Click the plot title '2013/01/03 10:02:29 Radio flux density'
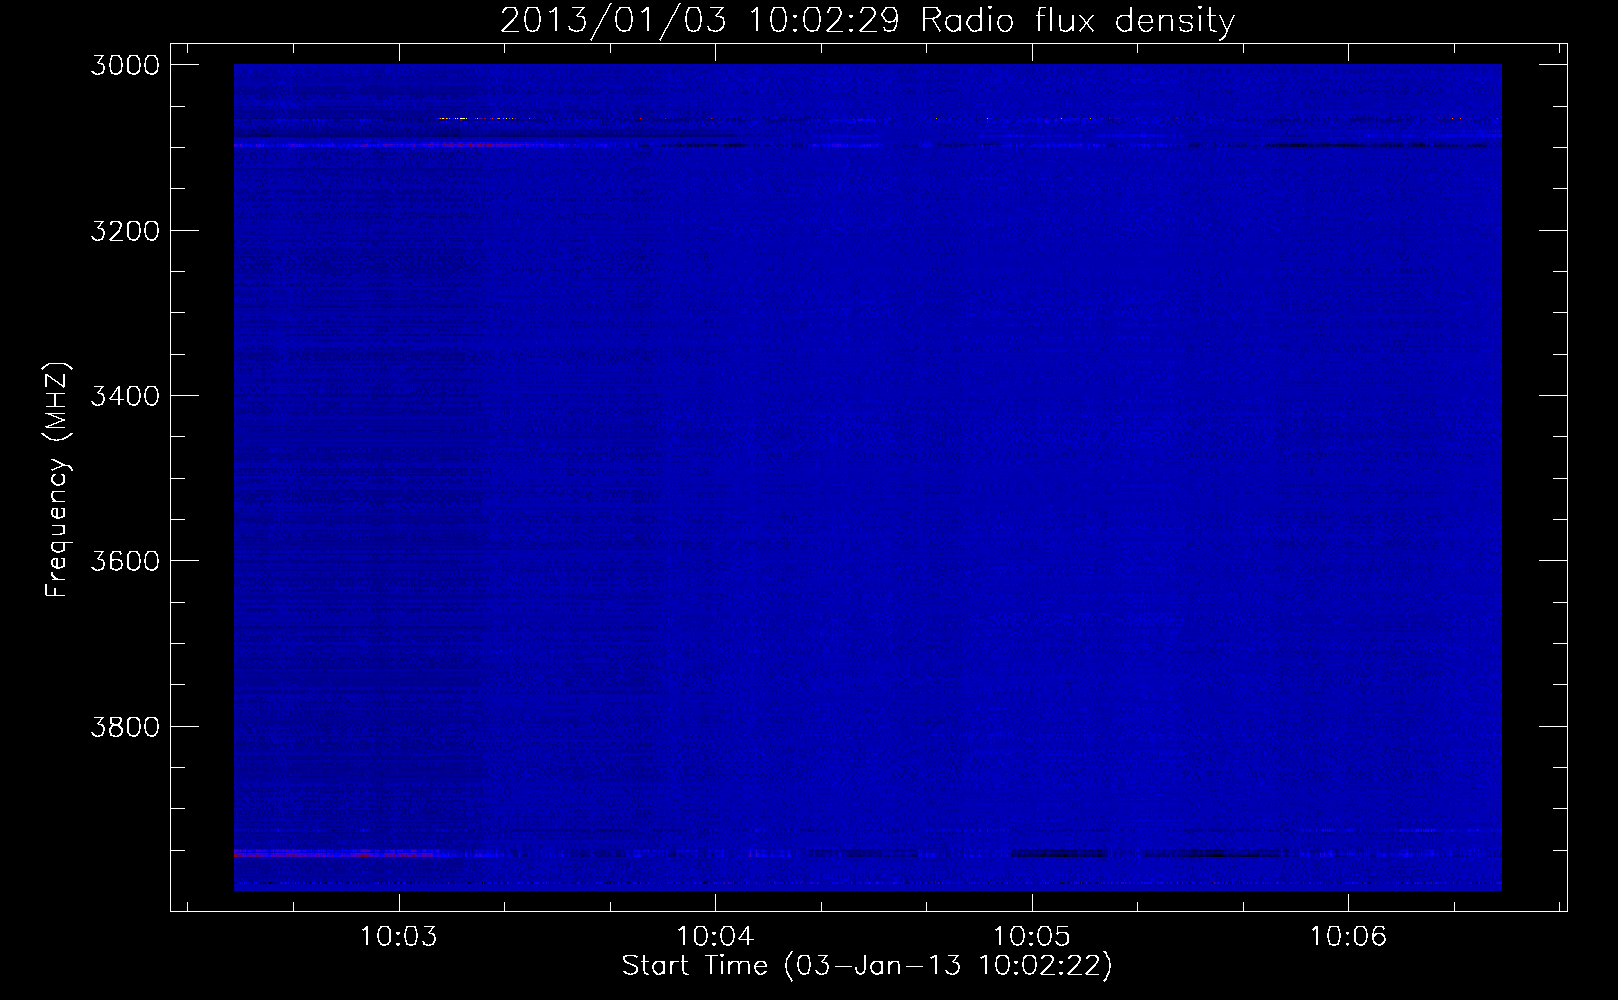This screenshot has width=1618, height=1000. point(867,21)
